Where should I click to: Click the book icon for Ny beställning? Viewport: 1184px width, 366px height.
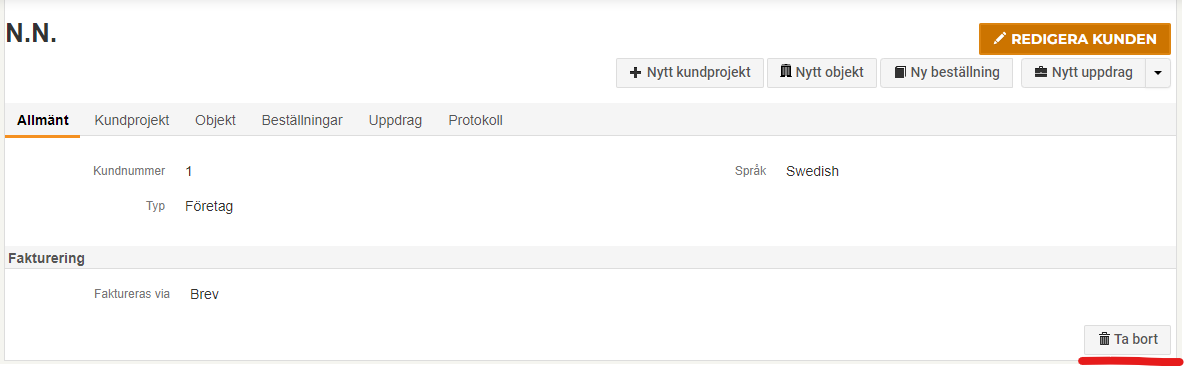pyautogui.click(x=900, y=72)
